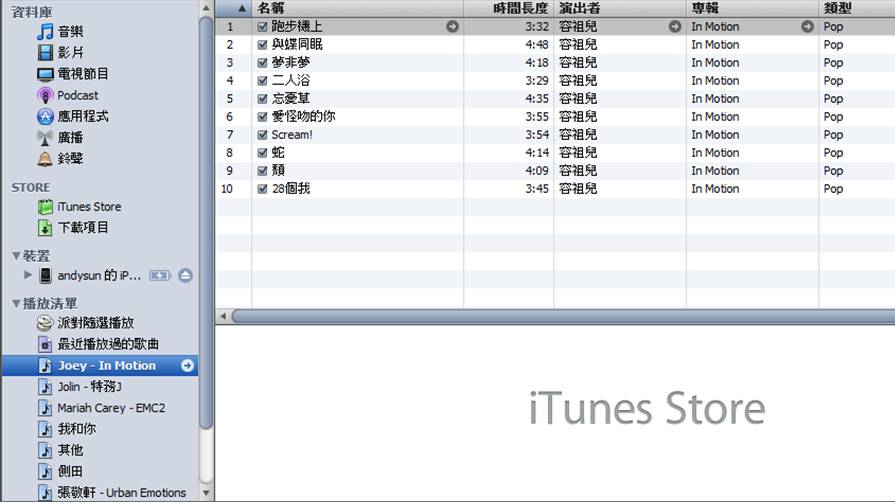The width and height of the screenshot is (895, 502).
Task: Click the sidebar scroll up arrow
Action: click(x=206, y=8)
